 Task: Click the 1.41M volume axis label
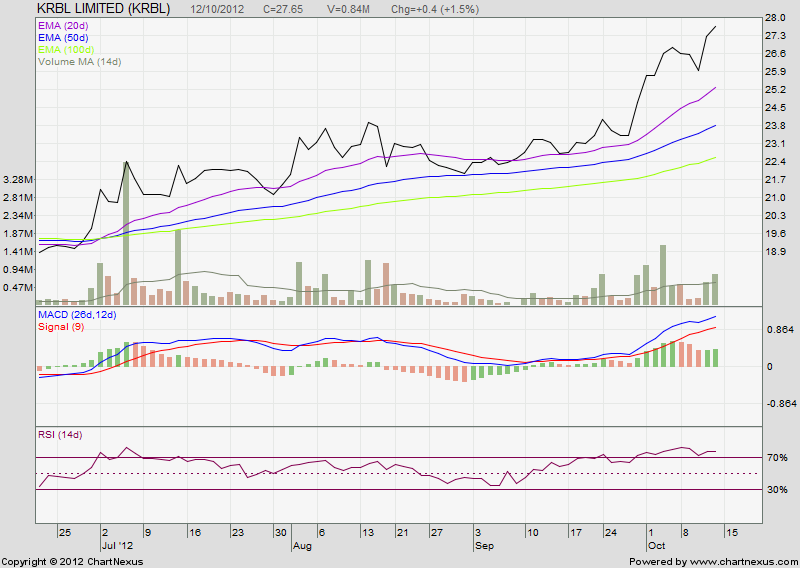(x=18, y=252)
